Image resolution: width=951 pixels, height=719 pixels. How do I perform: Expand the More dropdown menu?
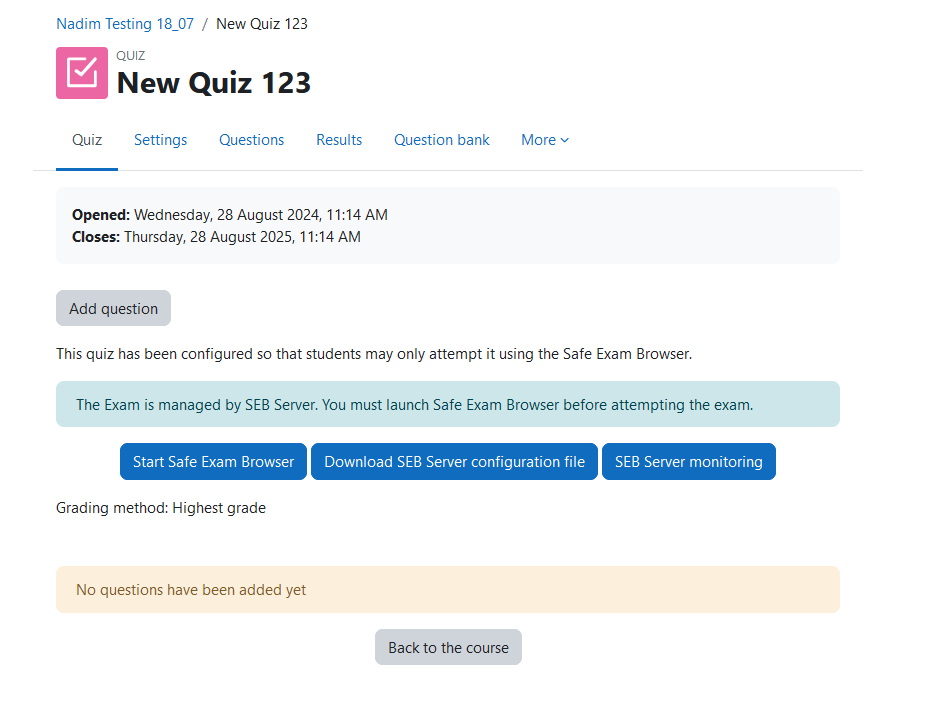545,140
